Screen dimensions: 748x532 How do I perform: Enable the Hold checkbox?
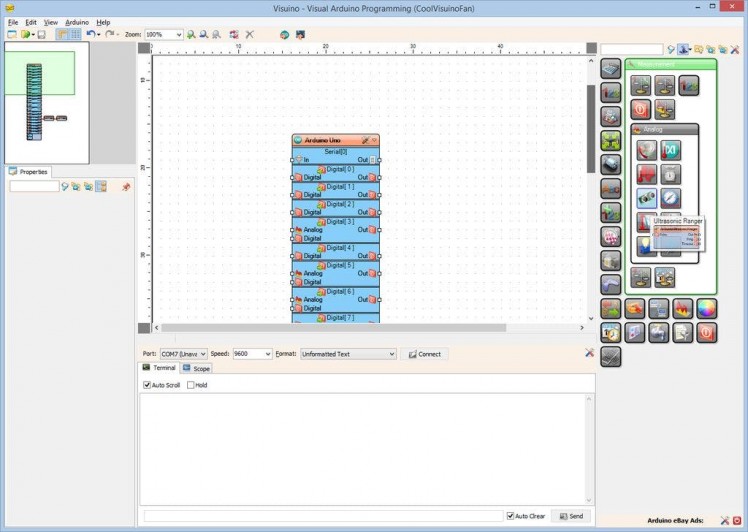pyautogui.click(x=191, y=385)
